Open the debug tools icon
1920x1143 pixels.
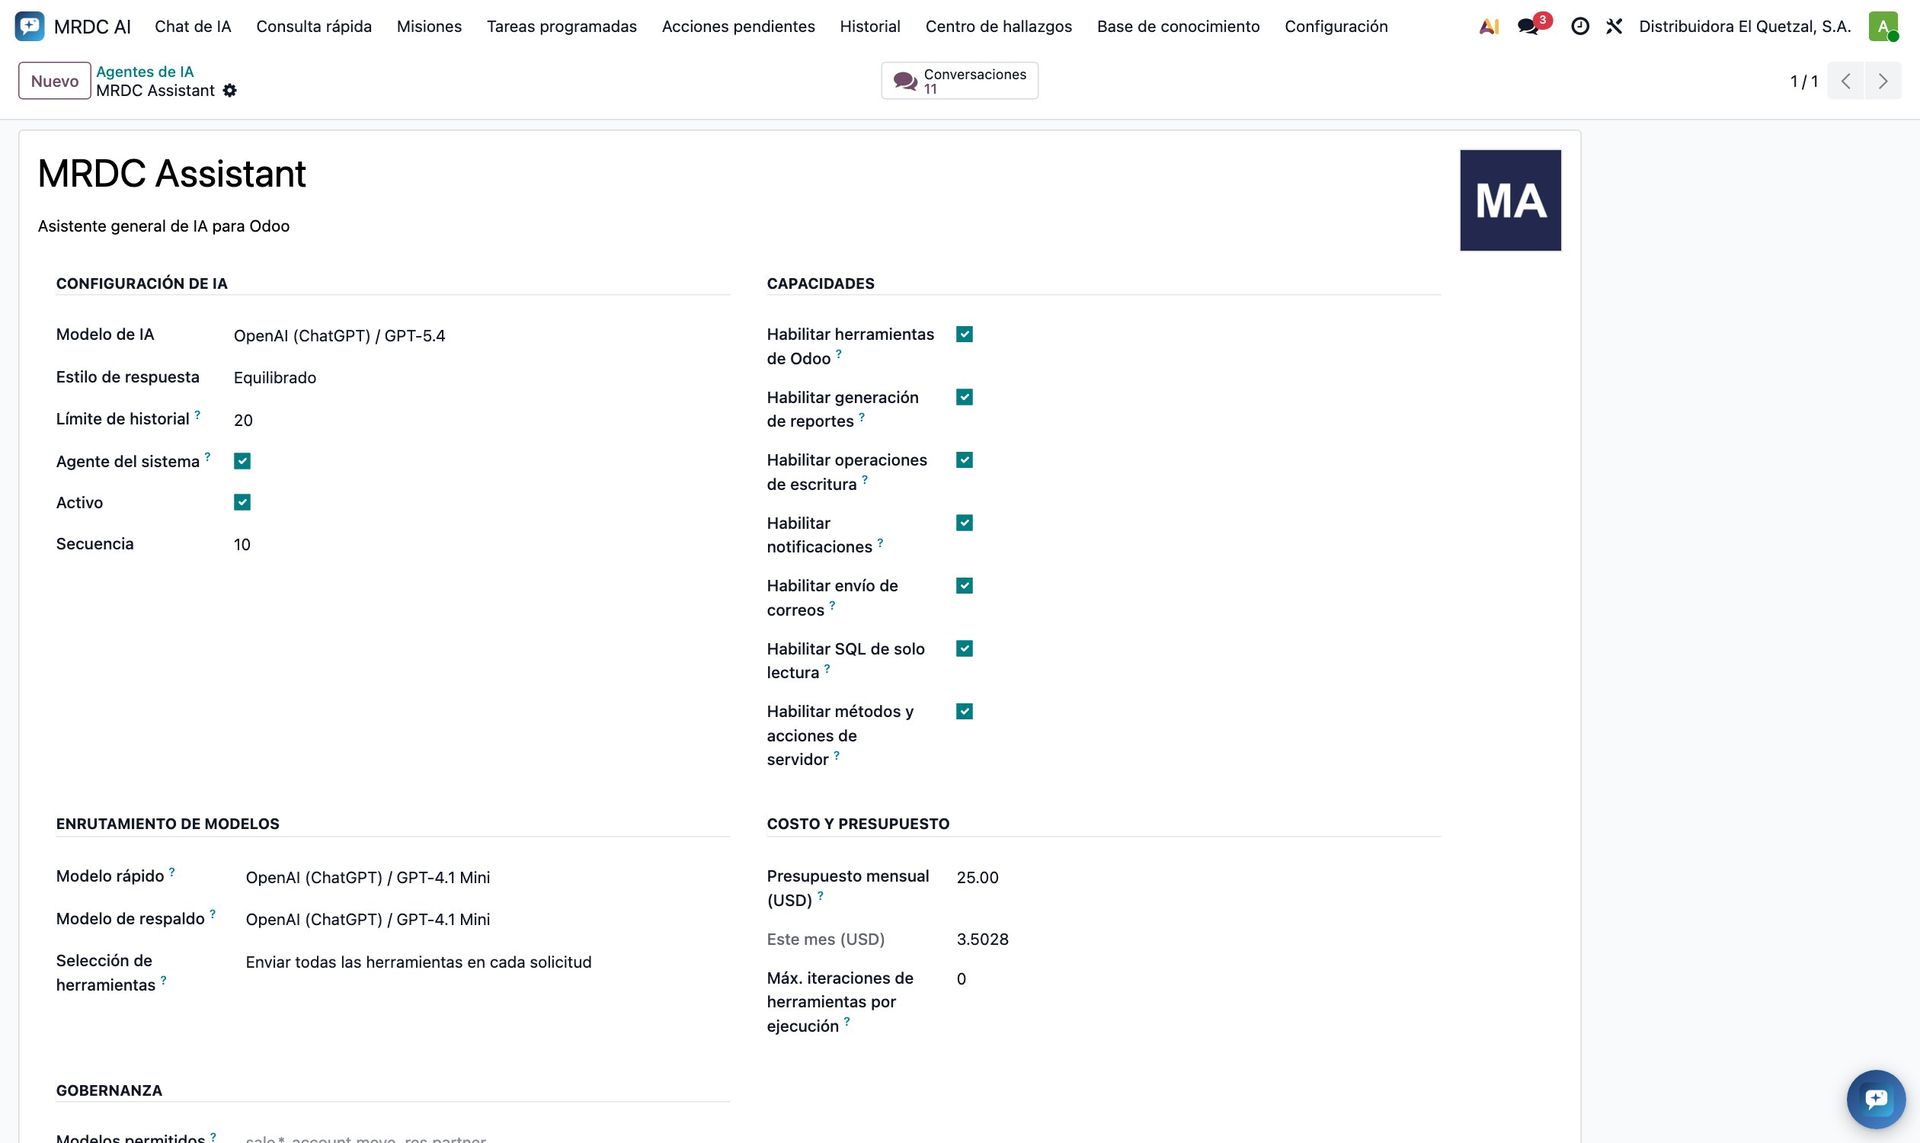click(x=1614, y=27)
